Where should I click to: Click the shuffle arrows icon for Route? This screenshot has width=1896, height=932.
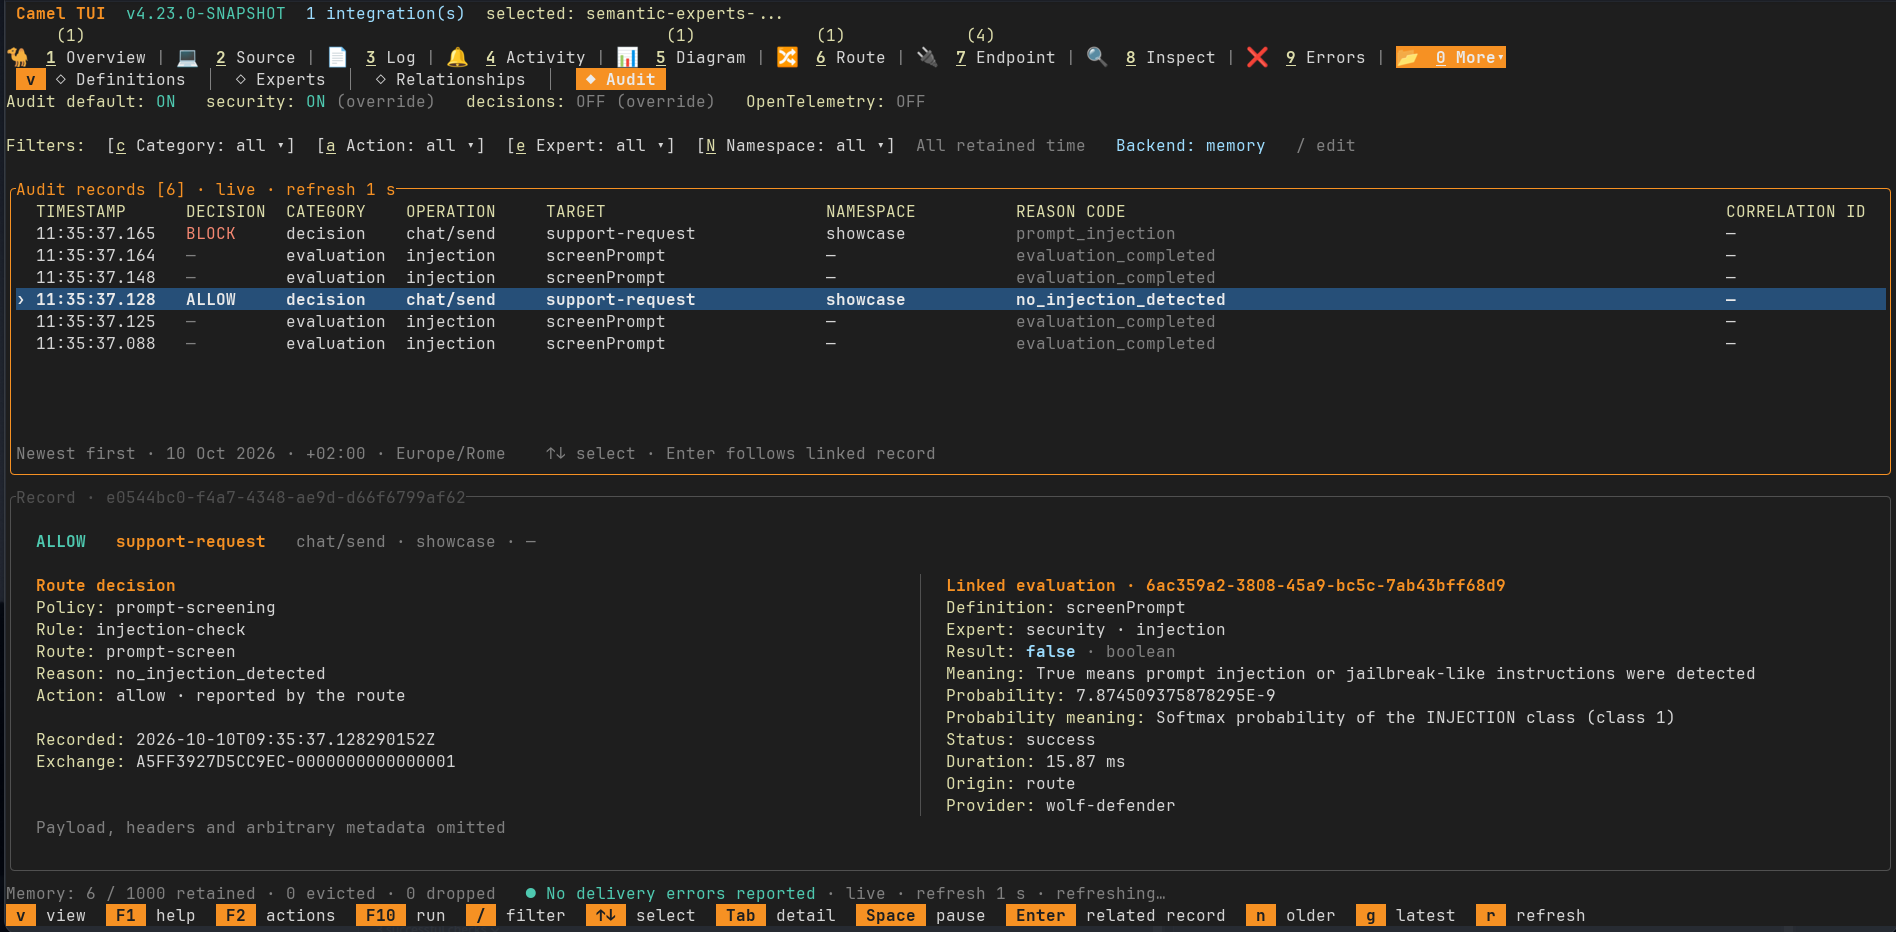(787, 57)
